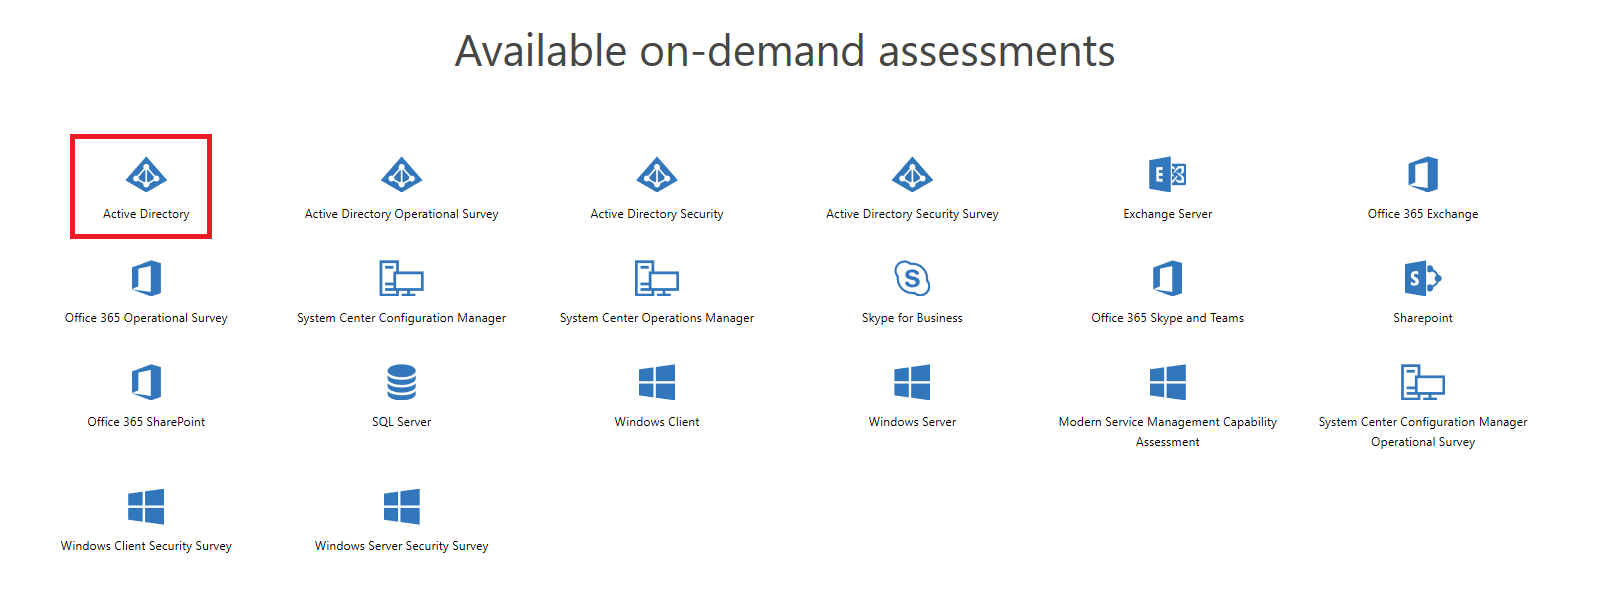Click the "Exchange Server" label
This screenshot has width=1603, height=607.
pyautogui.click(x=1167, y=214)
